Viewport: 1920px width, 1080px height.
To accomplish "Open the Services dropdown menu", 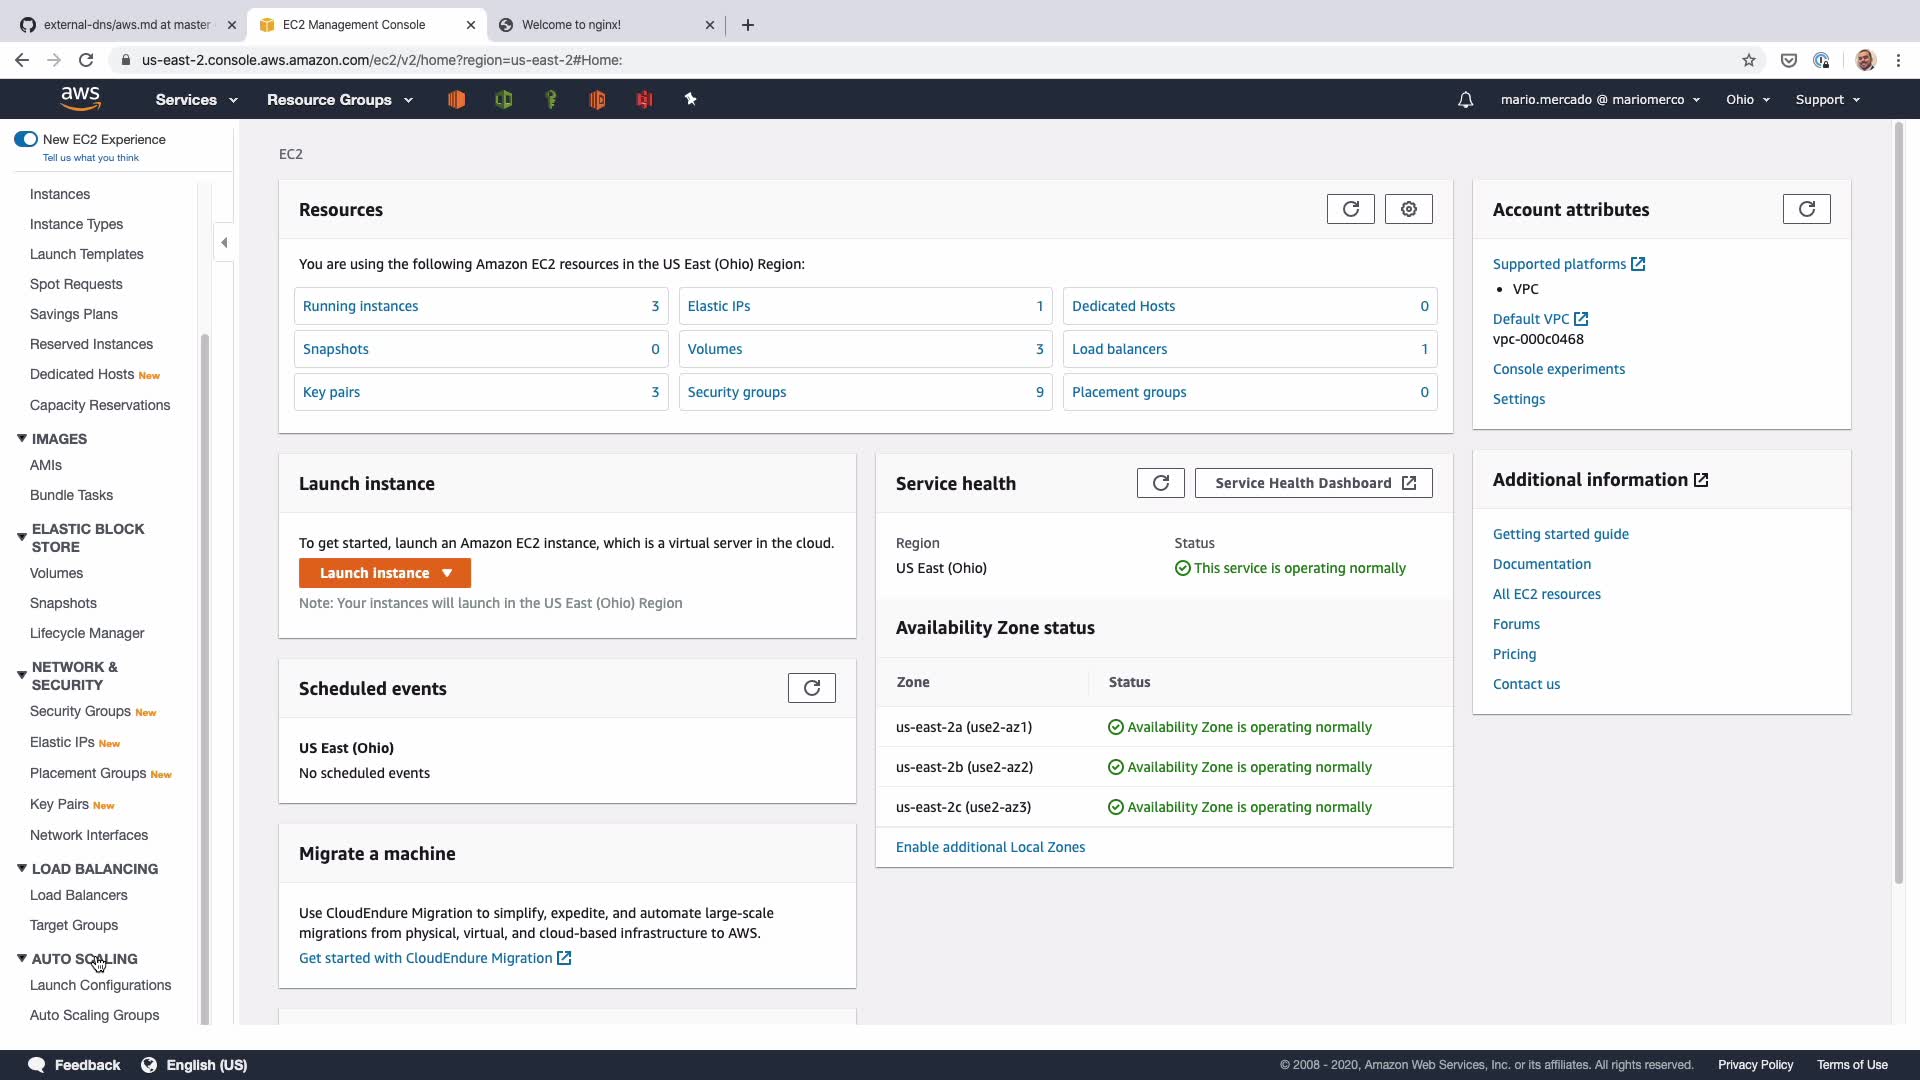I will (x=196, y=100).
